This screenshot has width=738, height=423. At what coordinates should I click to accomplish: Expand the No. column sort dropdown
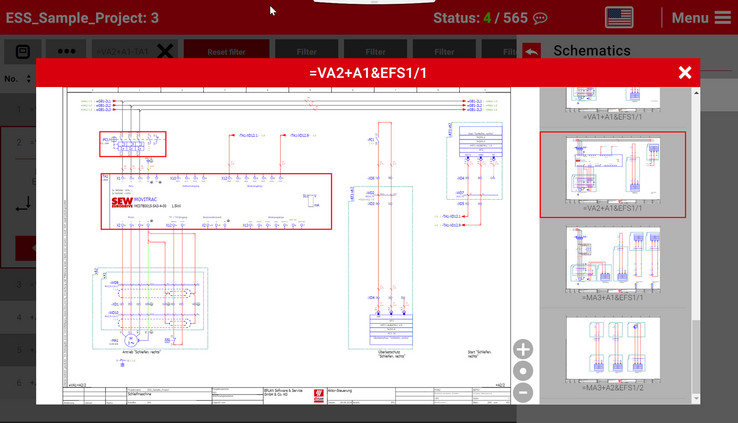(25, 79)
